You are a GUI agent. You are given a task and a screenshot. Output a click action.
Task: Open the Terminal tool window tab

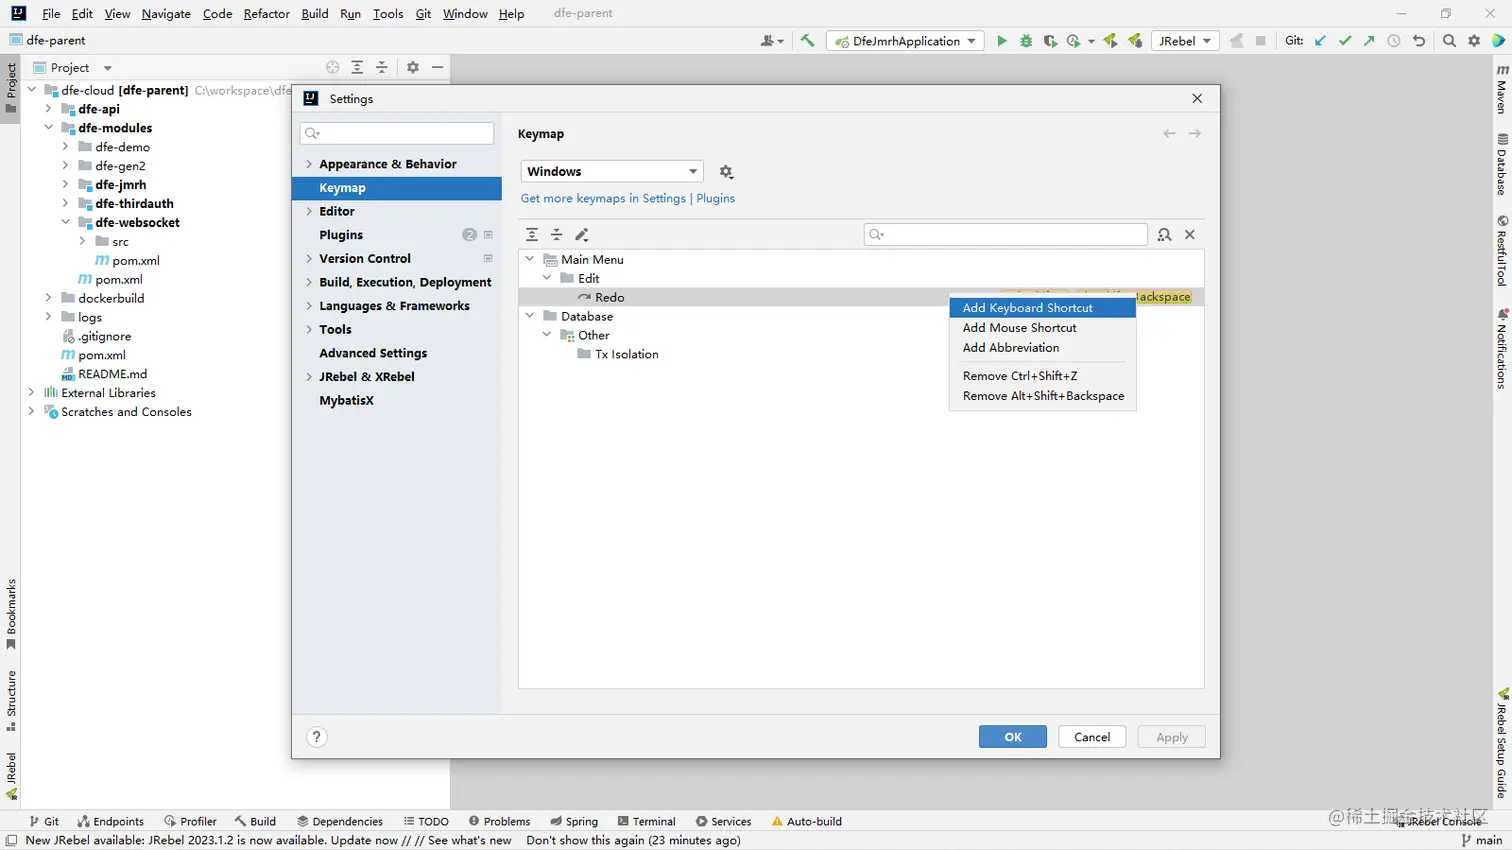[647, 821]
